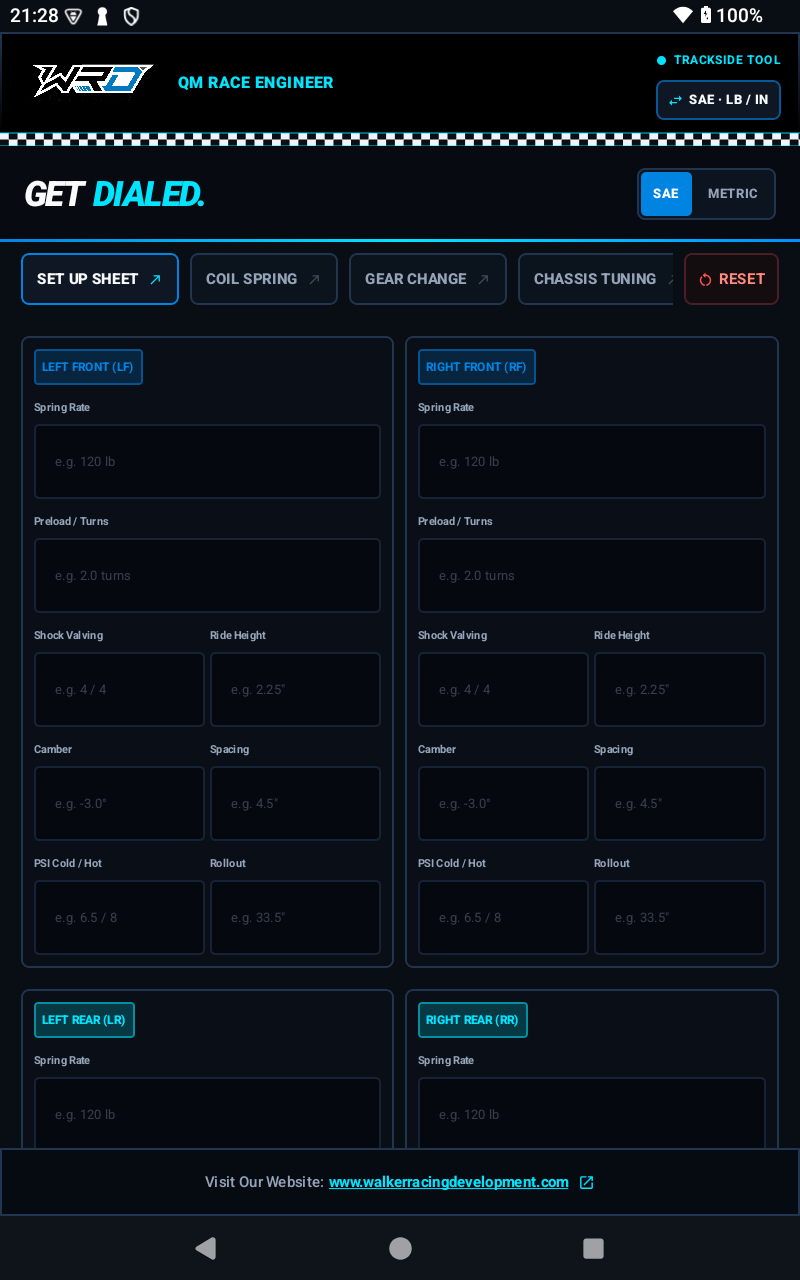Tap the Android home circle button

click(400, 1248)
